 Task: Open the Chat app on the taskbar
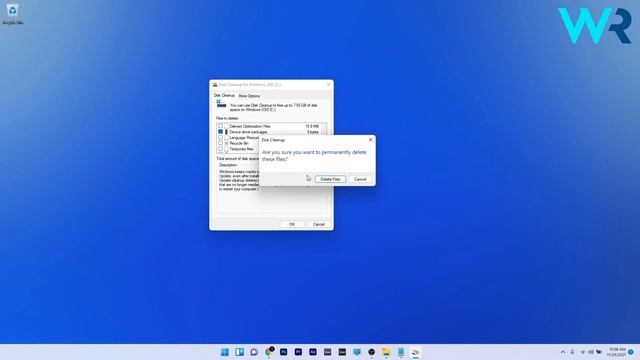[x=254, y=352]
